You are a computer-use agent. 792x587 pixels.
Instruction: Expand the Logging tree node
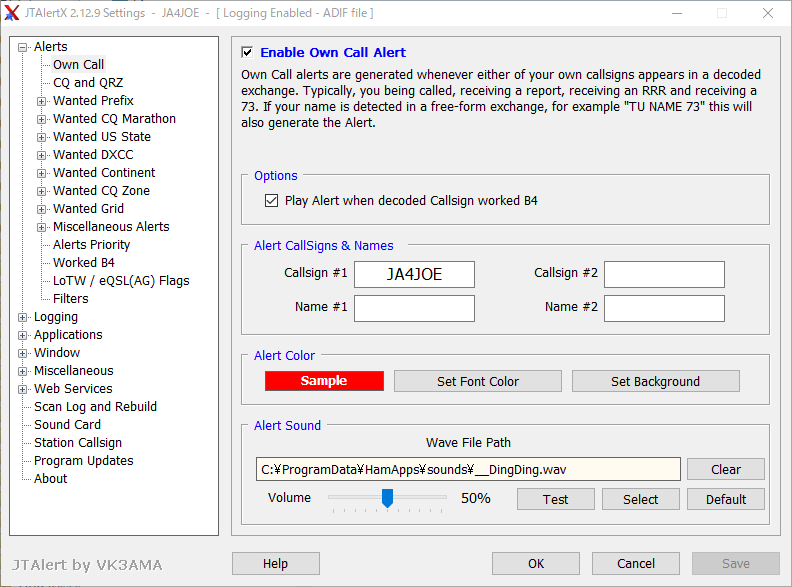click(22, 317)
